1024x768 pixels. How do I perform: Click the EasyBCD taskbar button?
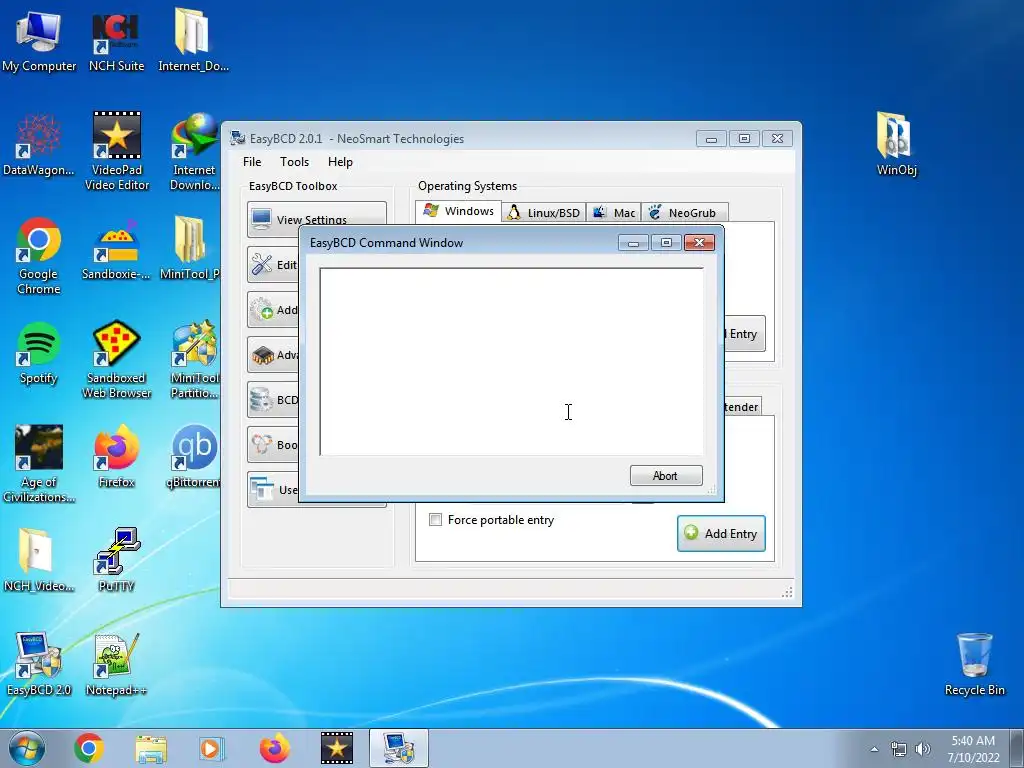pos(398,748)
